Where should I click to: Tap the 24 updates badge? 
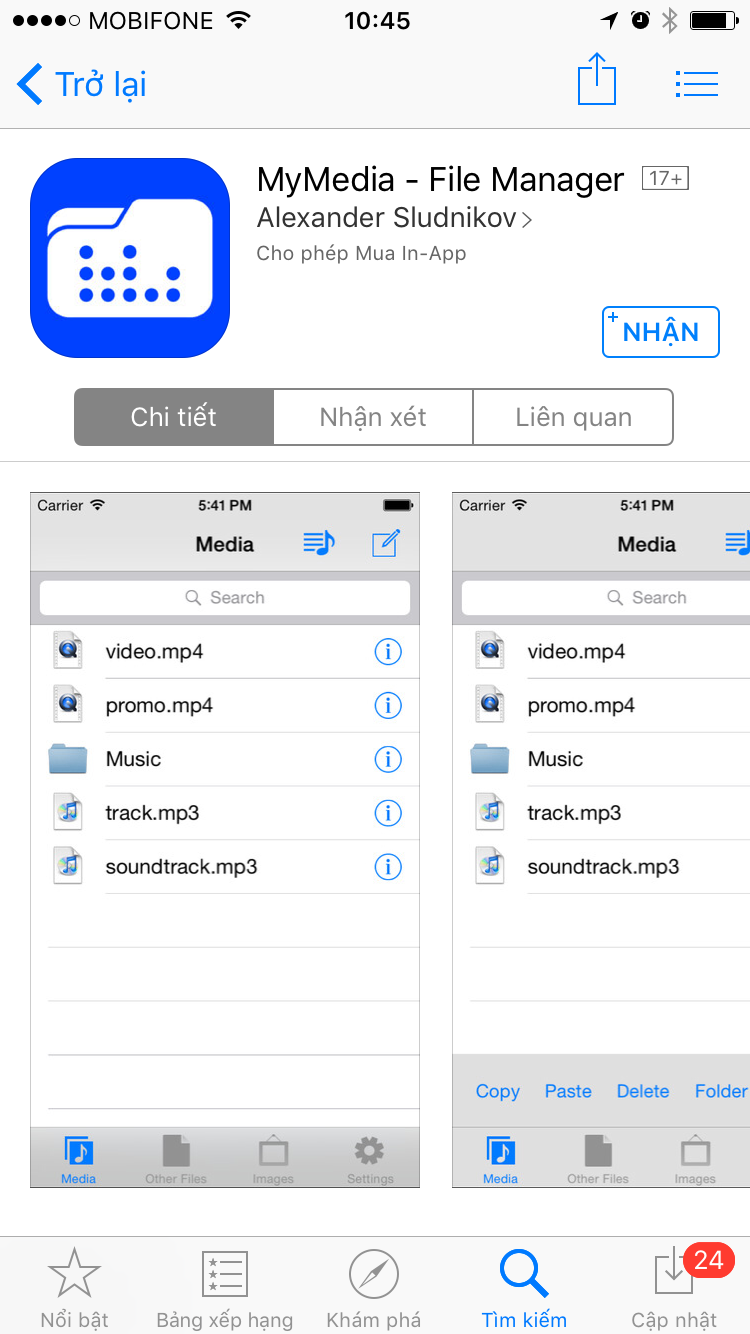click(708, 1260)
